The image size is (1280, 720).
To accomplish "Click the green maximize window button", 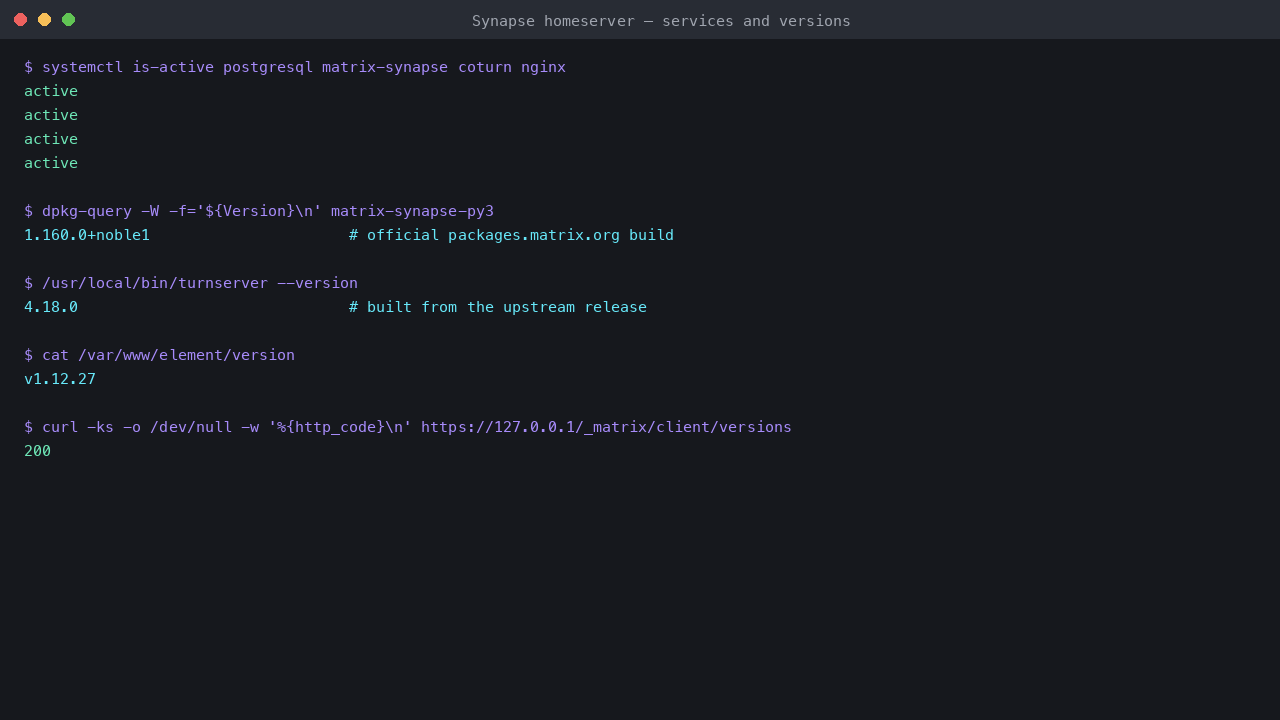I will (x=68, y=20).
